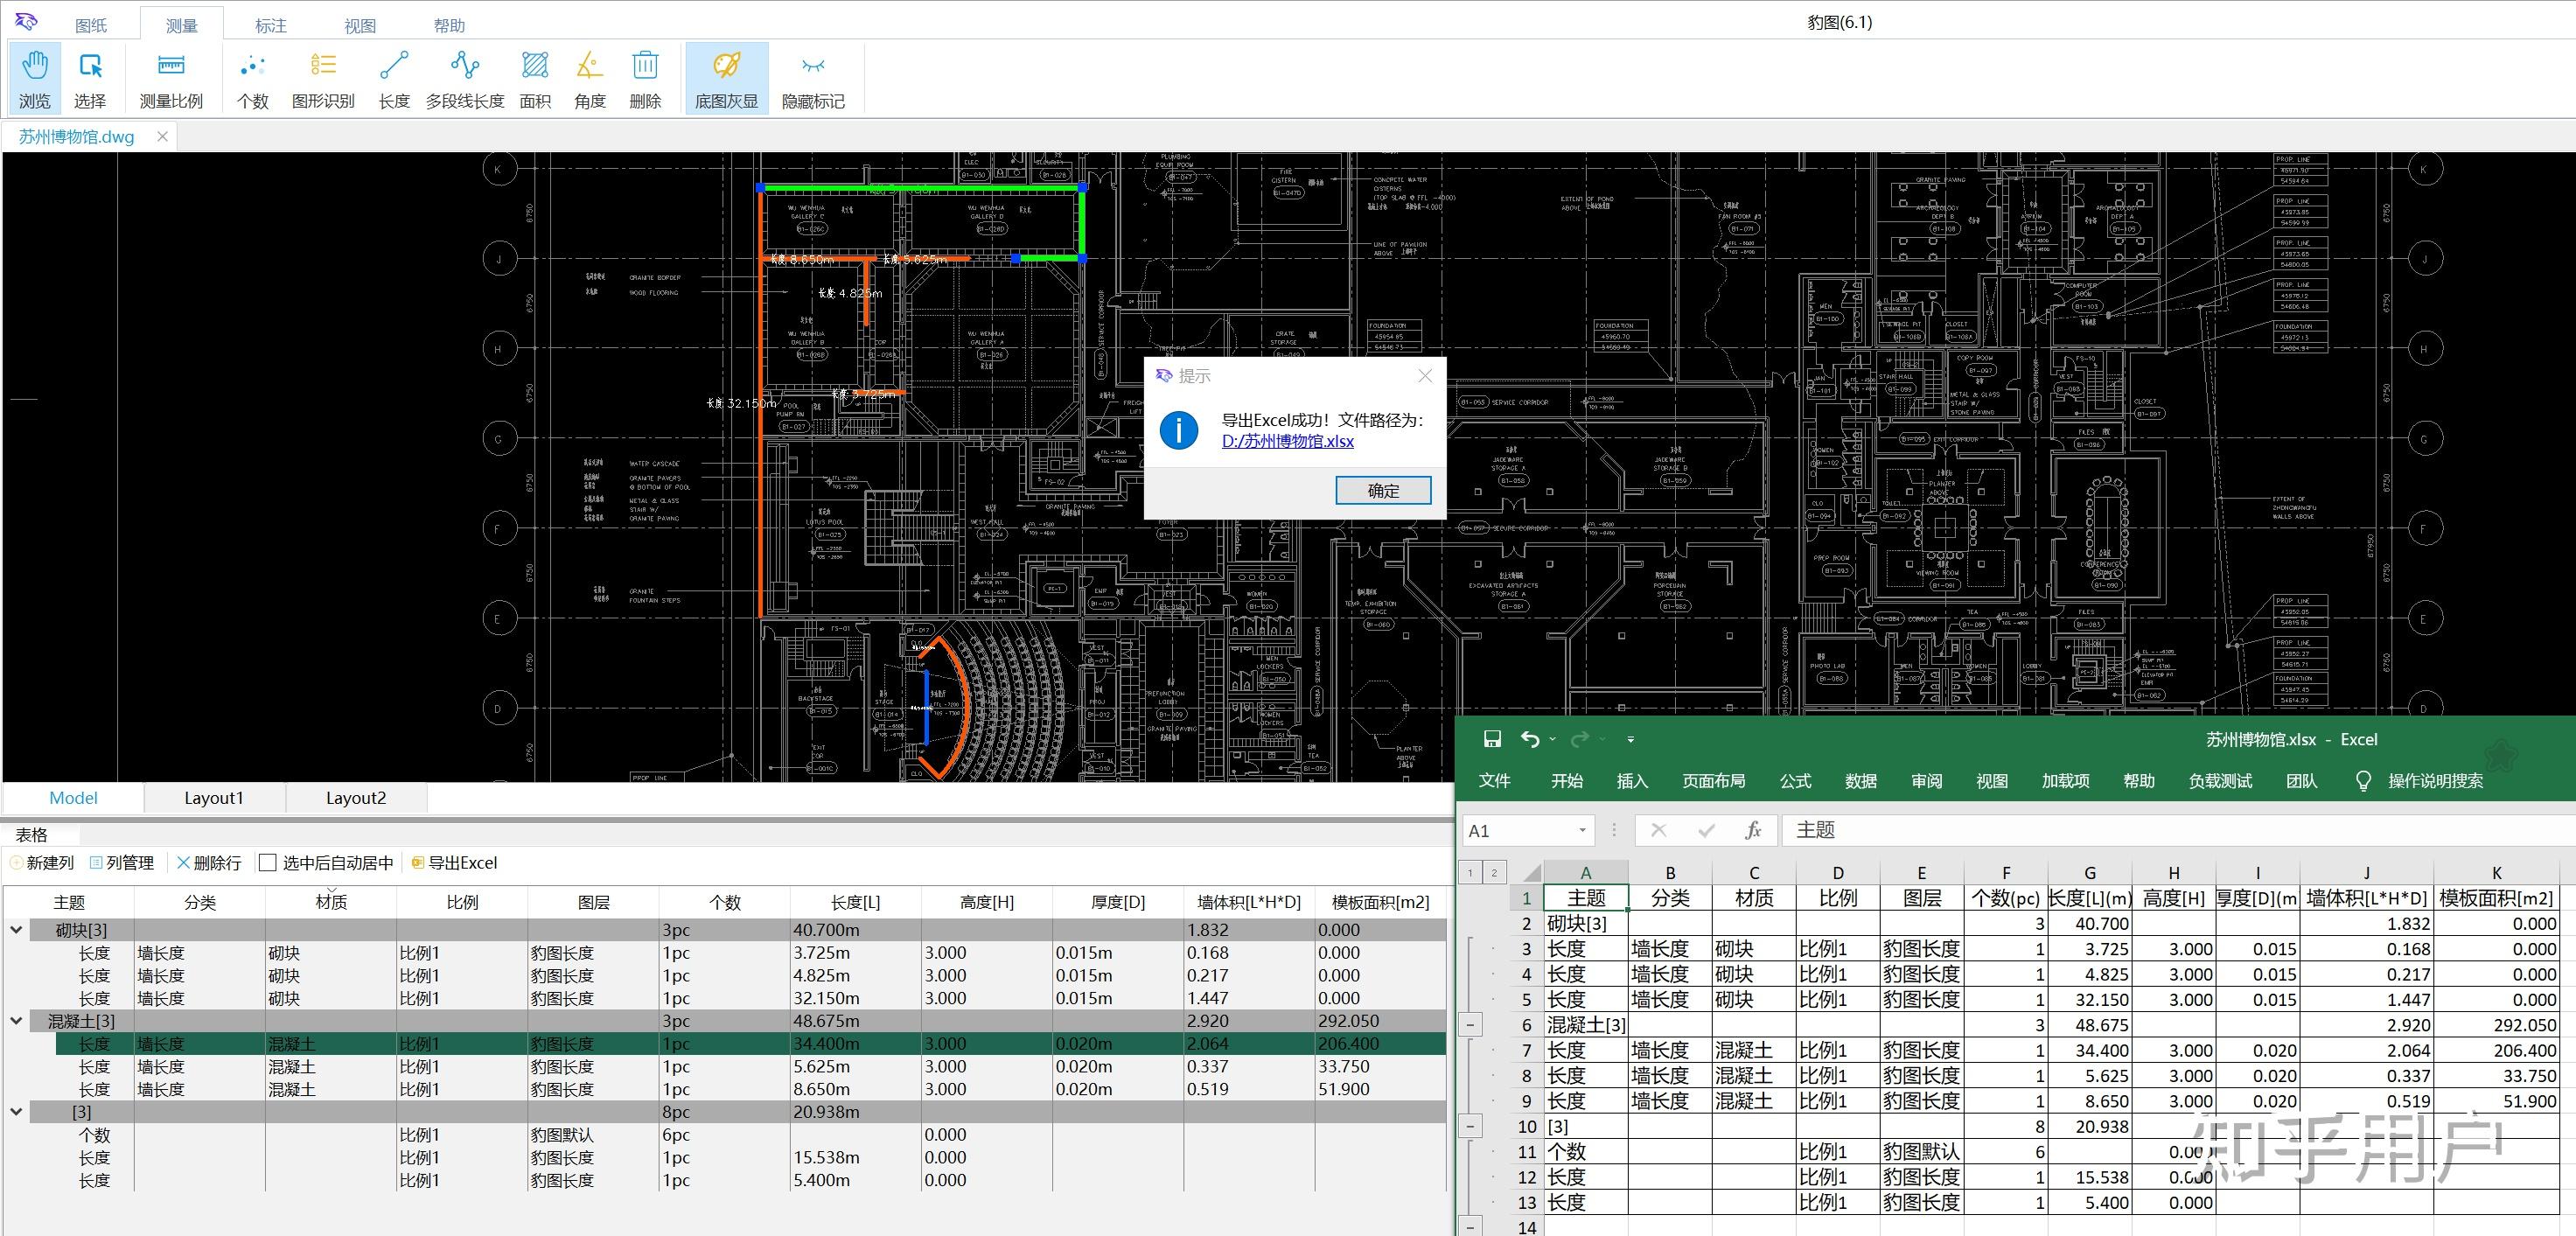Image resolution: width=2576 pixels, height=1236 pixels.
Task: Click the 角度 angle measurement tool
Action: [x=590, y=78]
